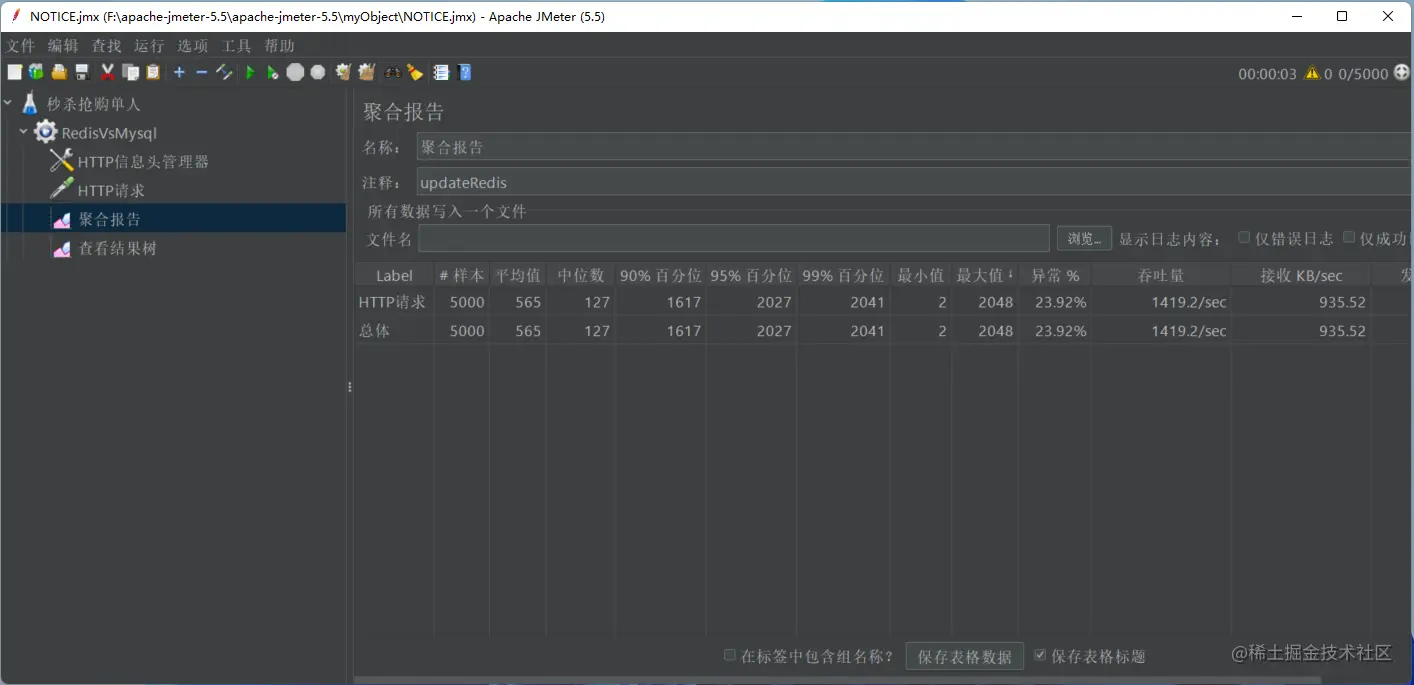
Task: Click the 0/5000 thread counter
Action: click(1363, 73)
